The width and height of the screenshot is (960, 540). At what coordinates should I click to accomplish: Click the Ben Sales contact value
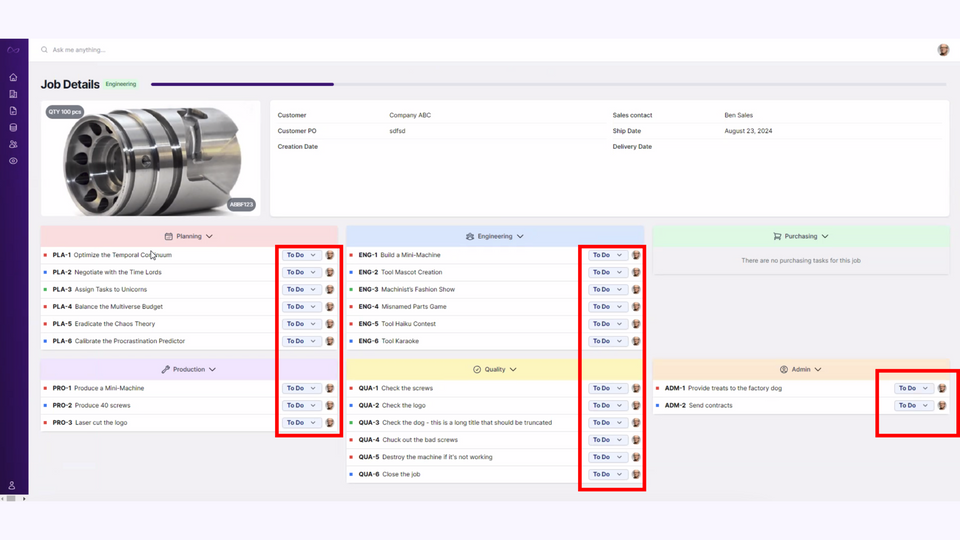738,115
